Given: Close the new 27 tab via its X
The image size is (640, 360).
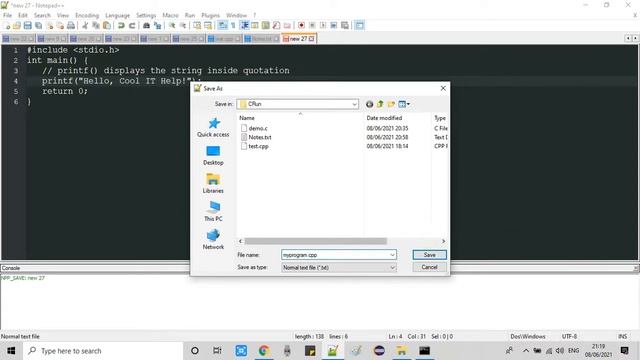Looking at the screenshot, I should click(311, 38).
